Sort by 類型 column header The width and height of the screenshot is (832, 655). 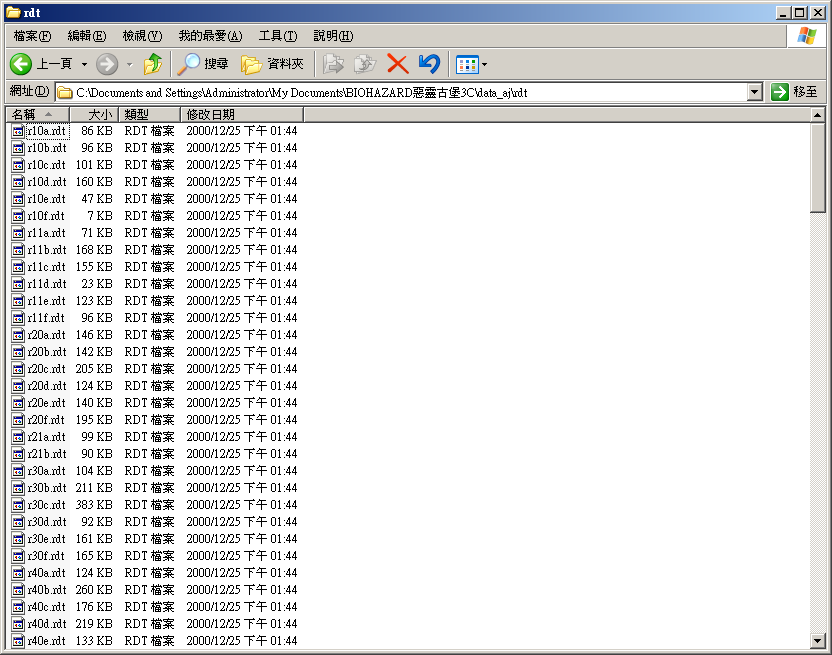[150, 114]
